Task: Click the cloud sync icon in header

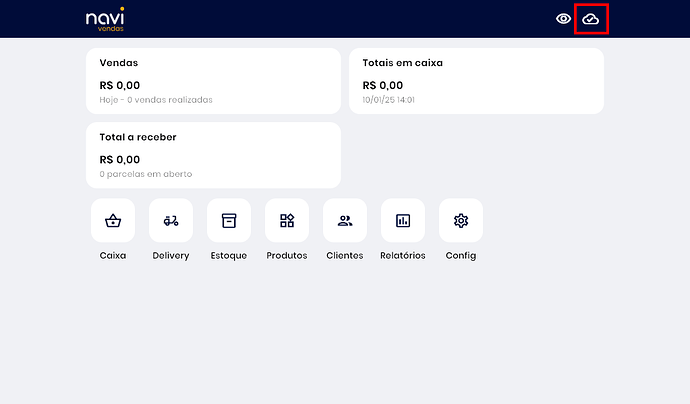Action: point(591,19)
